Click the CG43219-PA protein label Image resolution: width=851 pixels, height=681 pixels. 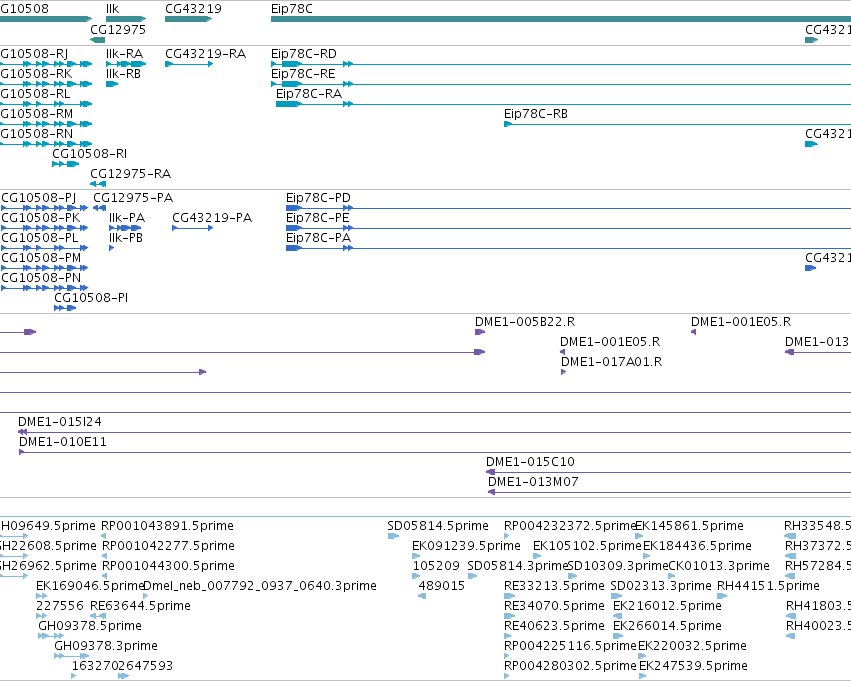tap(212, 218)
